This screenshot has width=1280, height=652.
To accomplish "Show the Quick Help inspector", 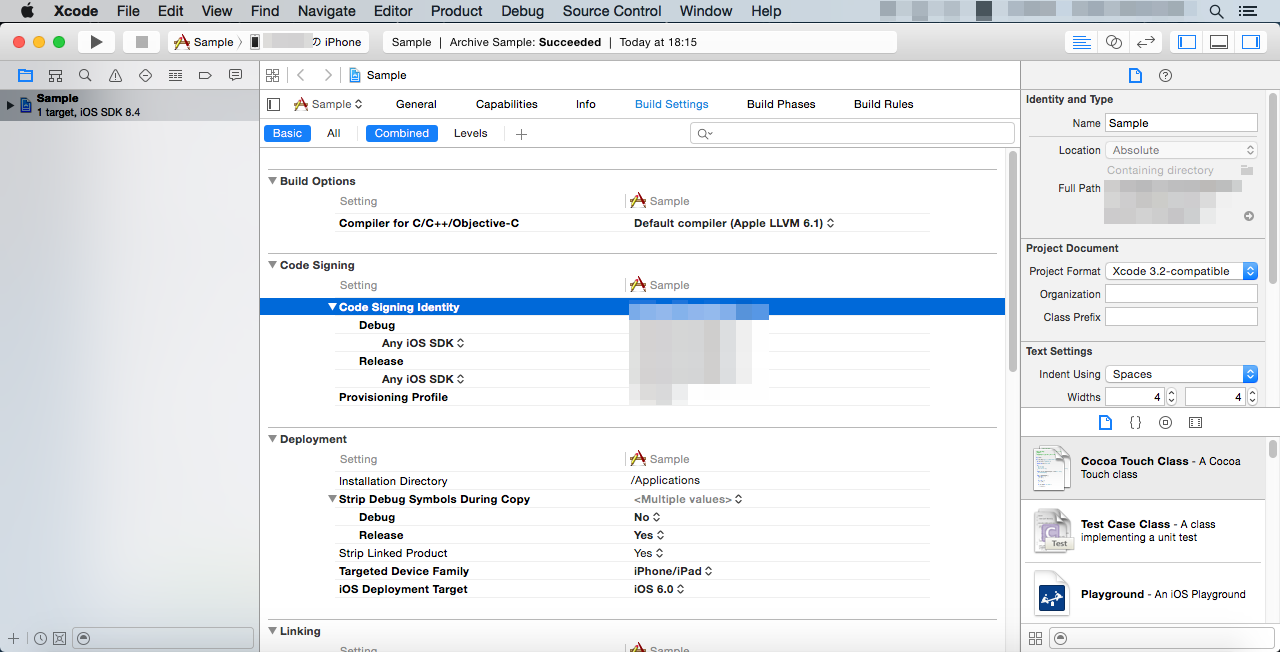I will point(1165,76).
